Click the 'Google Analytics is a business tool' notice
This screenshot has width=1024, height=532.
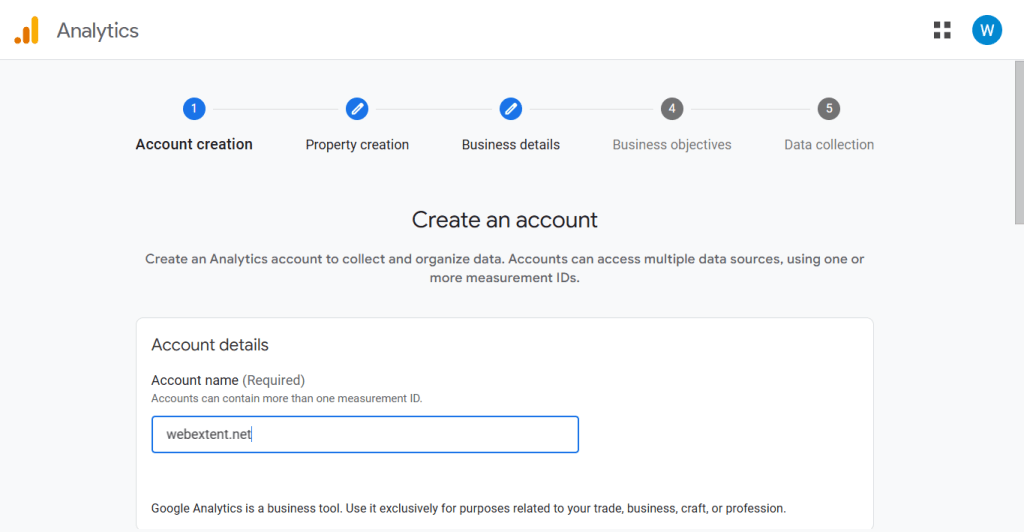pos(468,508)
